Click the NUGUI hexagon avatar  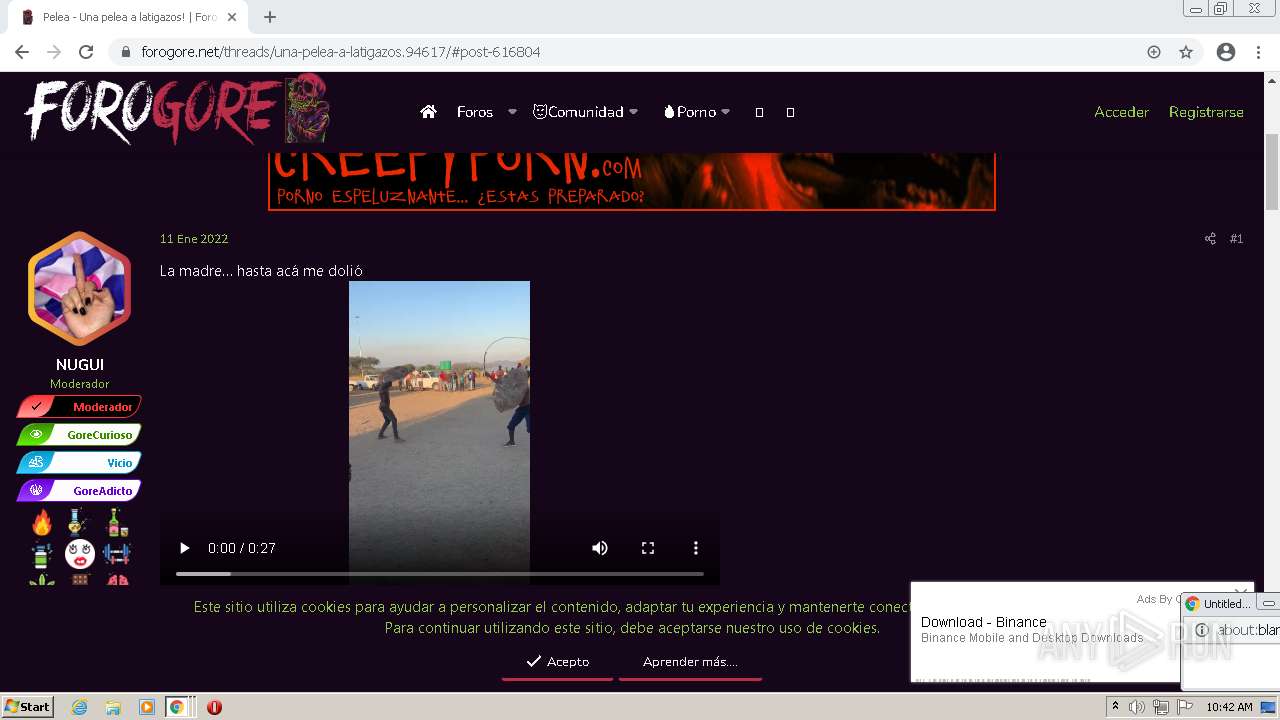coord(79,289)
